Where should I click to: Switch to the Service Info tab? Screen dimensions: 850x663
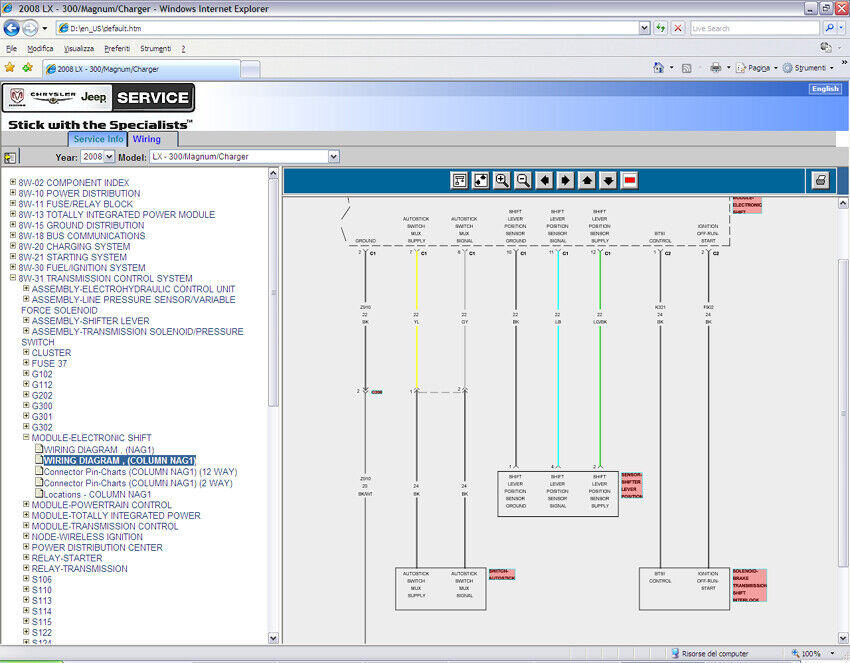[x=98, y=139]
